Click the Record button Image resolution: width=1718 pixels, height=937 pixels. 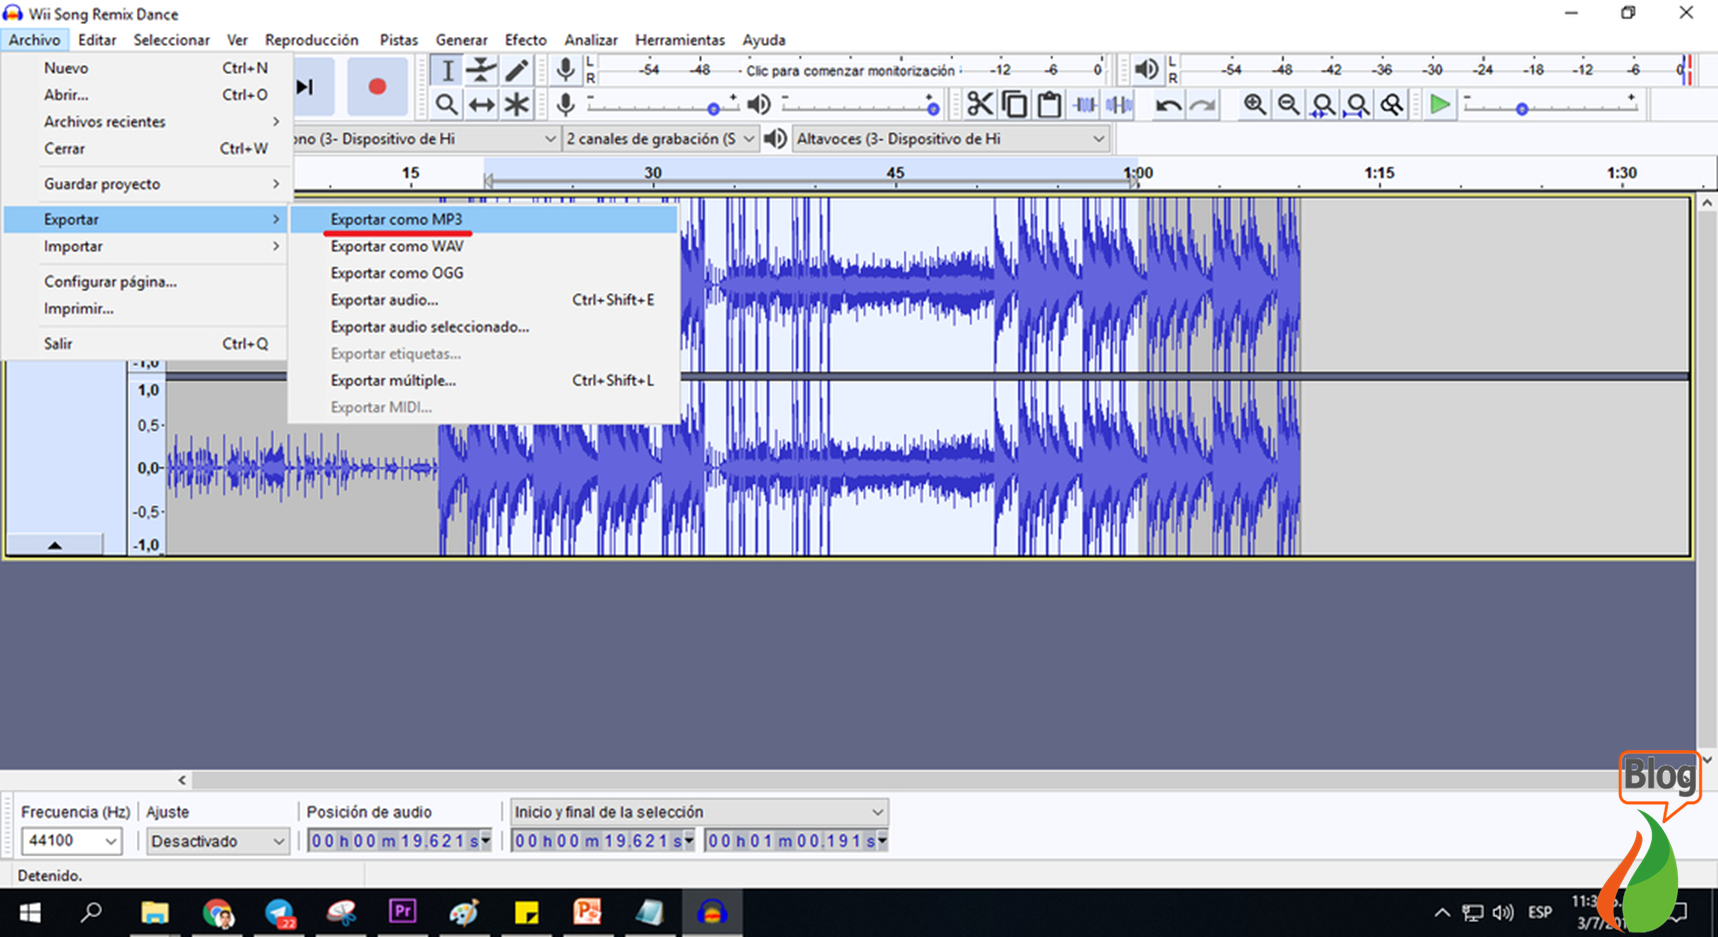tap(377, 87)
